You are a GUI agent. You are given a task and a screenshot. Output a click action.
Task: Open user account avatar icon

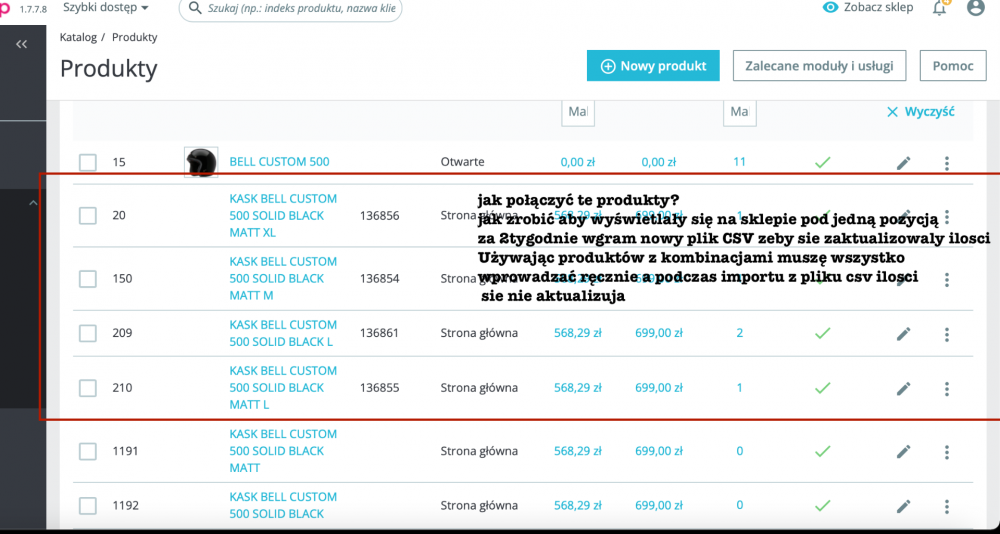coord(976,8)
